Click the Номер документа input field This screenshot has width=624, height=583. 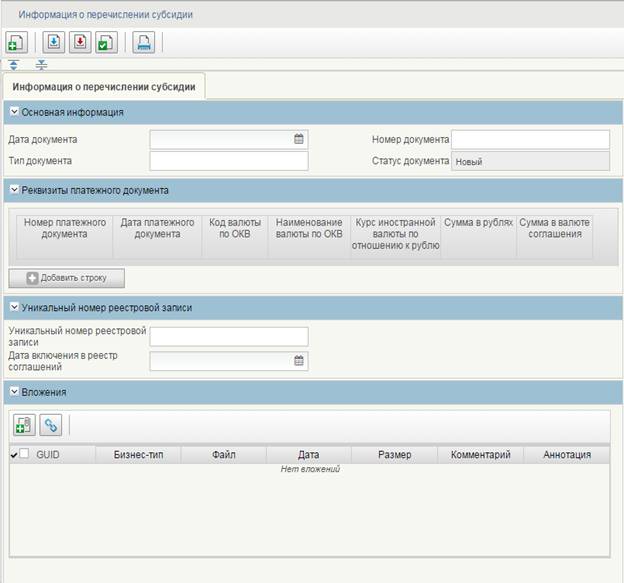[x=530, y=139]
